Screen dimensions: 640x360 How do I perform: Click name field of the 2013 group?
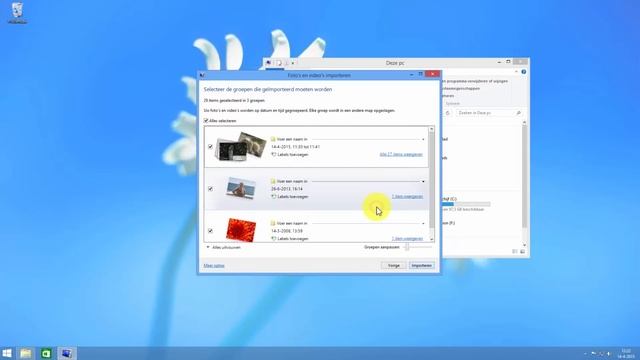tap(349, 181)
